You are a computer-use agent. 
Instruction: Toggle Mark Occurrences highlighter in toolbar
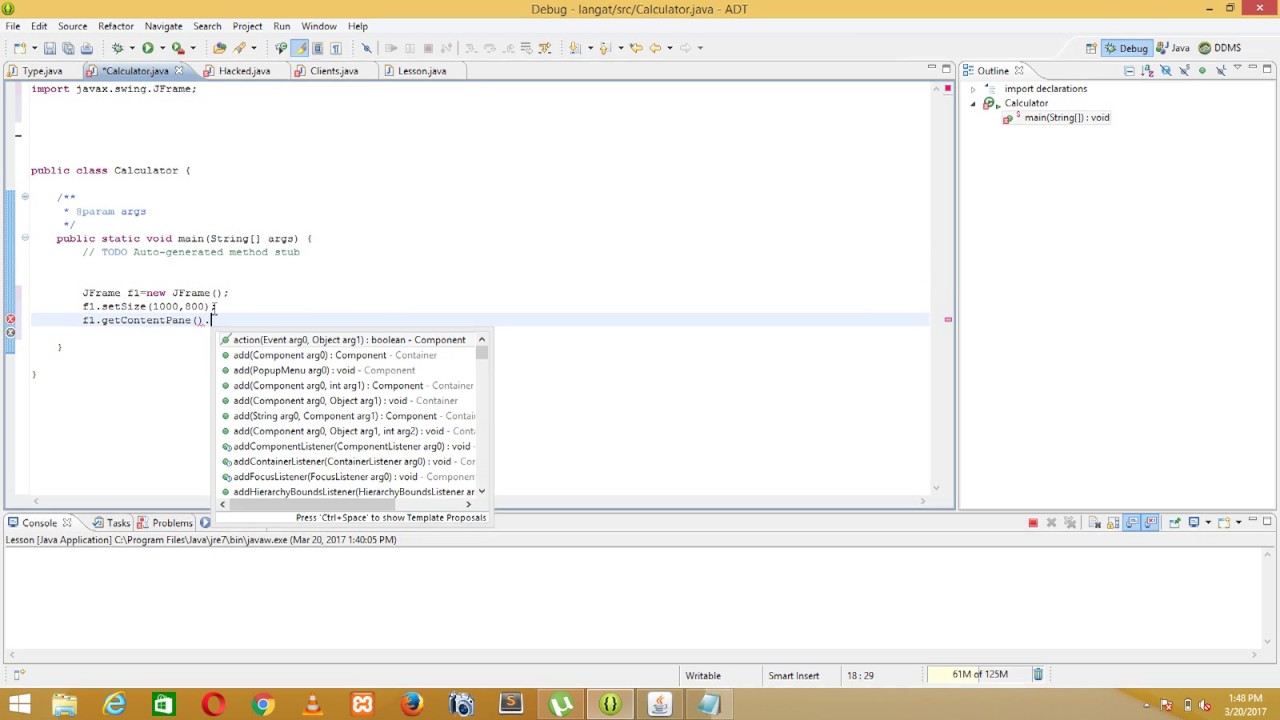click(299, 48)
